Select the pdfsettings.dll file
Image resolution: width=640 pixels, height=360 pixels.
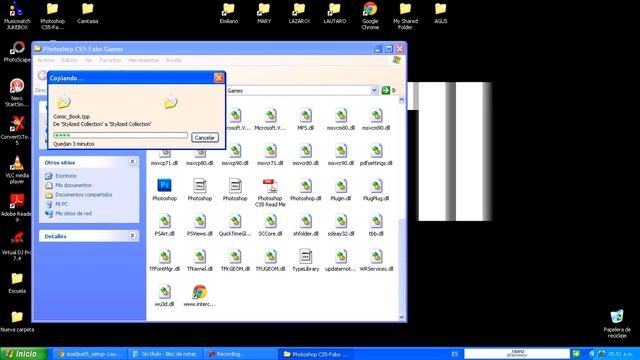376,155
